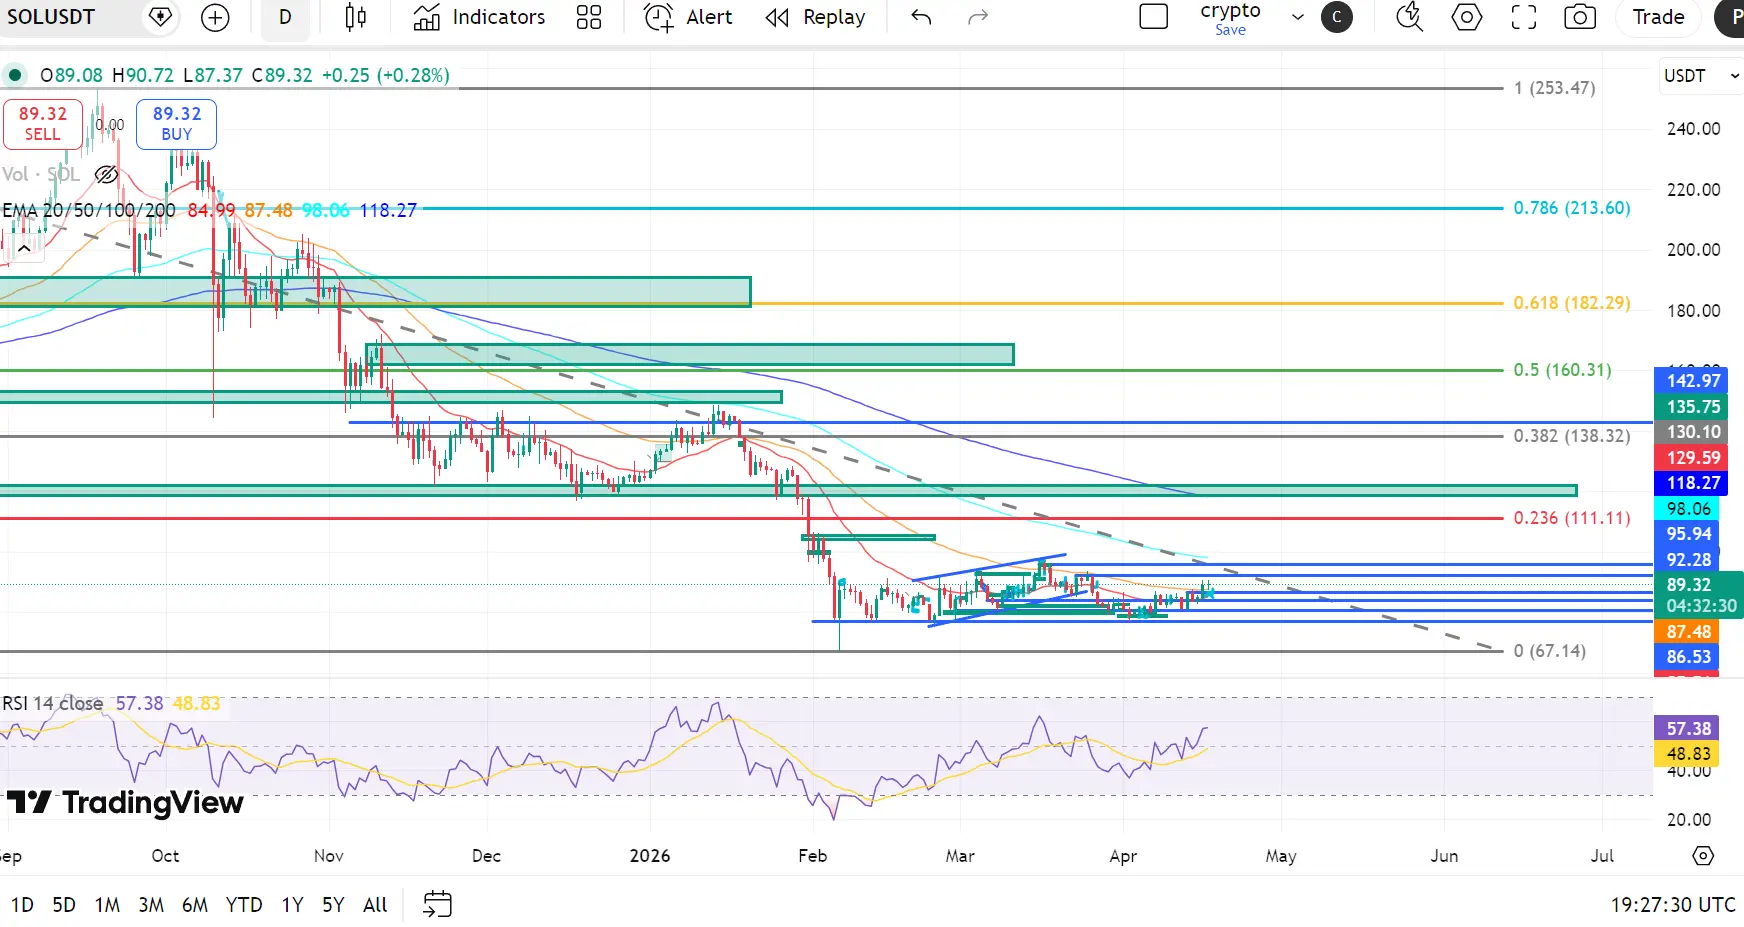Toggle visibility of the Vol SOL indicator
This screenshot has width=1744, height=927.
[106, 175]
